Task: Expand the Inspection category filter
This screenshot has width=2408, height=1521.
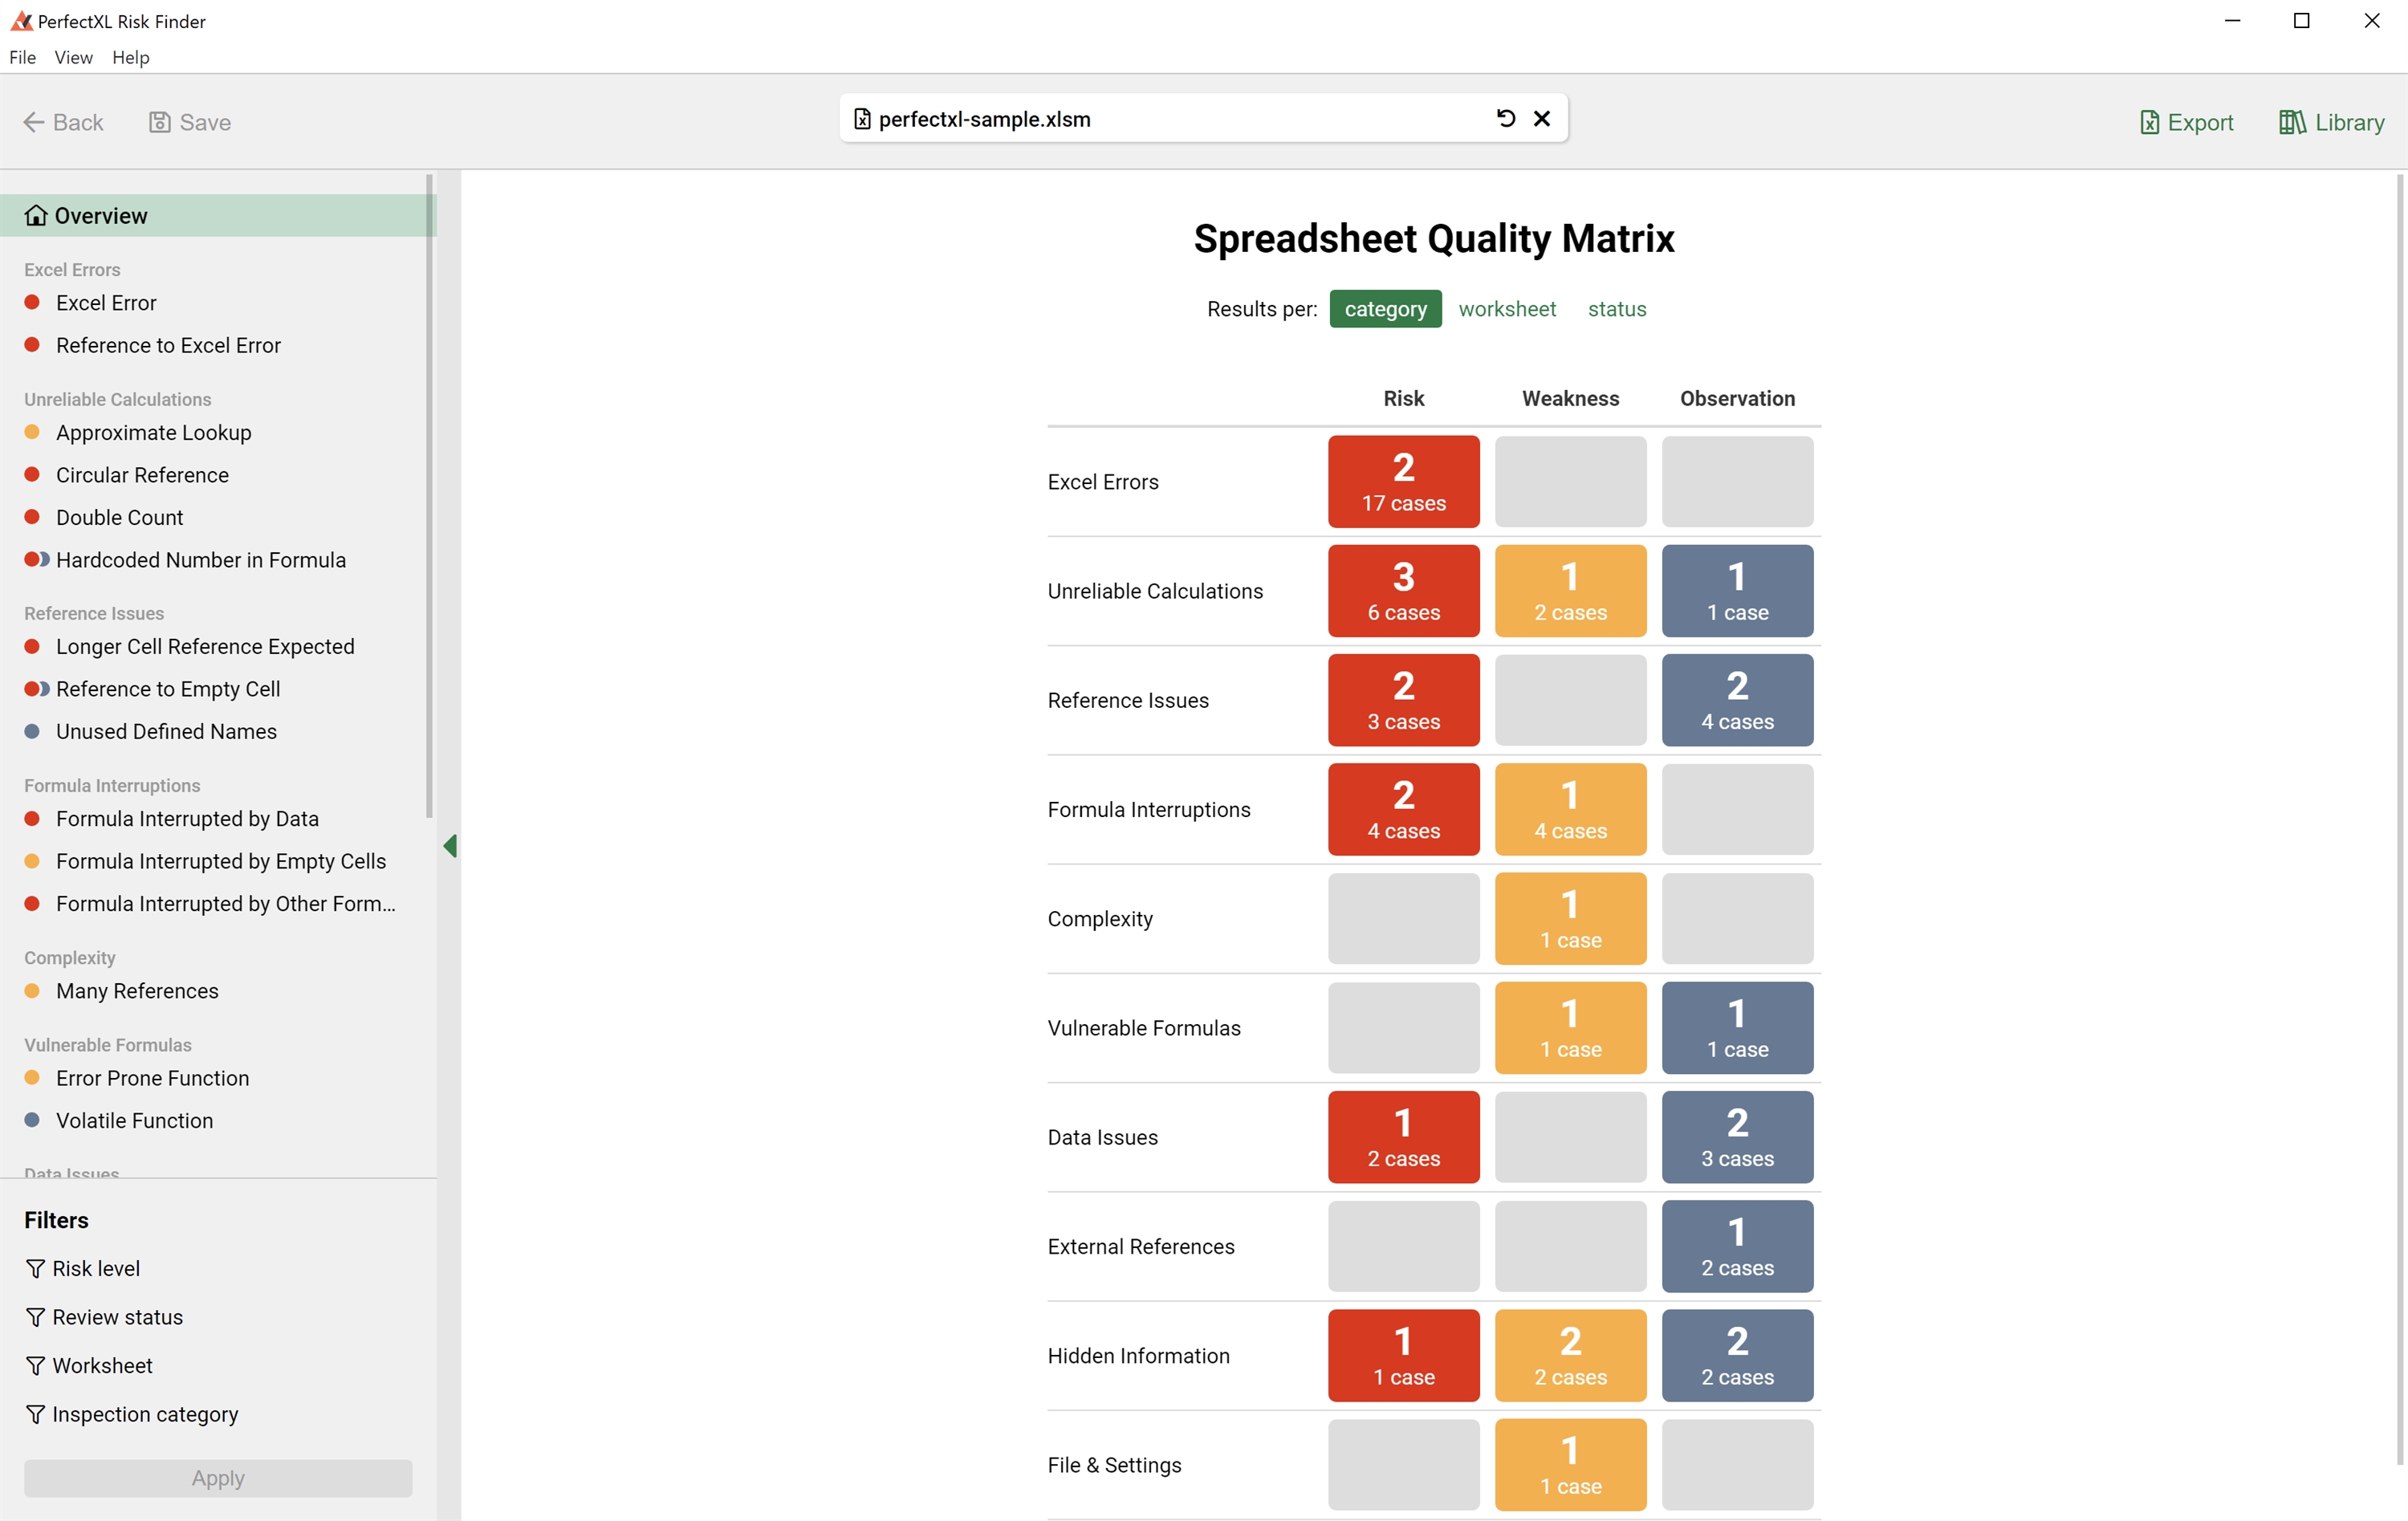Action: 145,1414
